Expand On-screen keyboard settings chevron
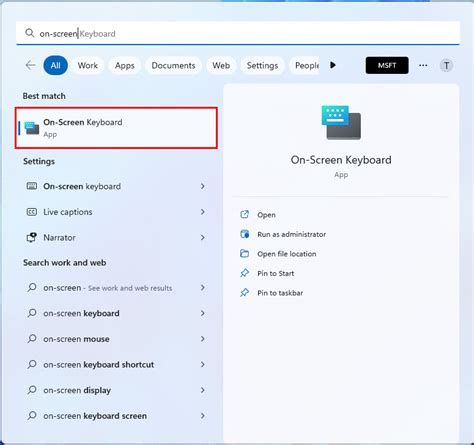The image size is (474, 445). point(203,186)
